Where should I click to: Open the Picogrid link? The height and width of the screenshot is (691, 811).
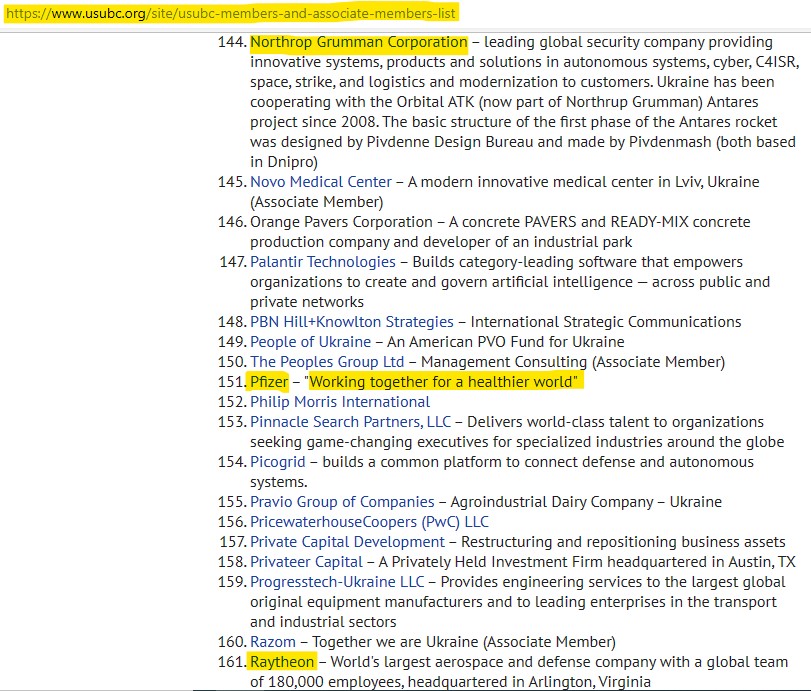coord(278,462)
